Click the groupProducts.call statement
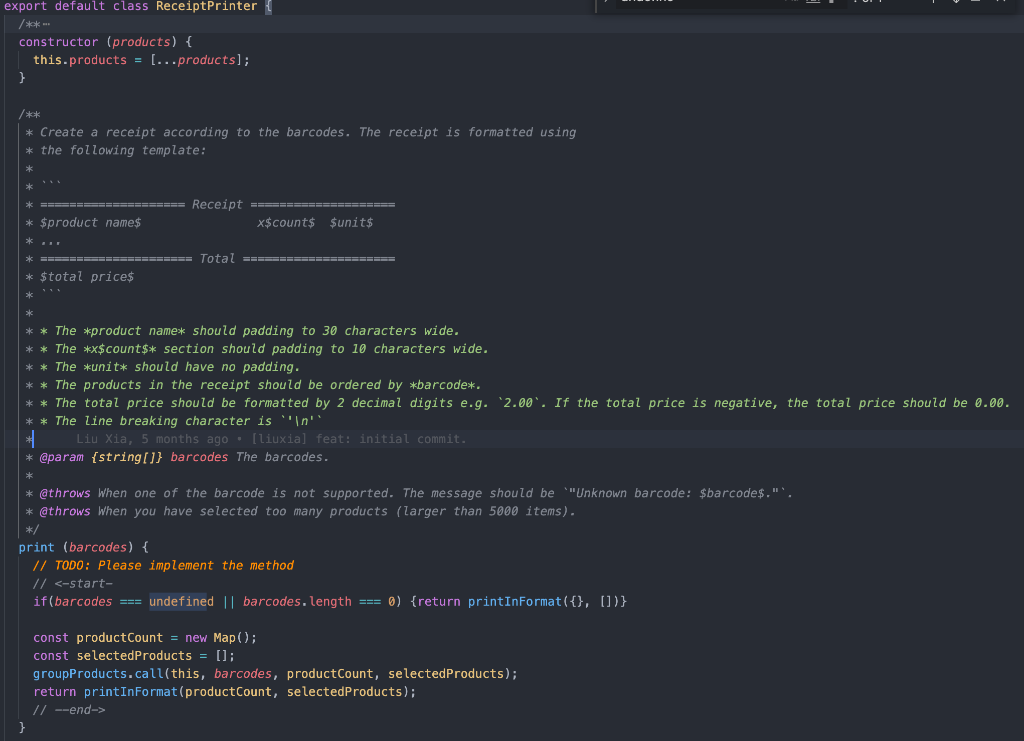This screenshot has height=741, width=1024. [100, 673]
